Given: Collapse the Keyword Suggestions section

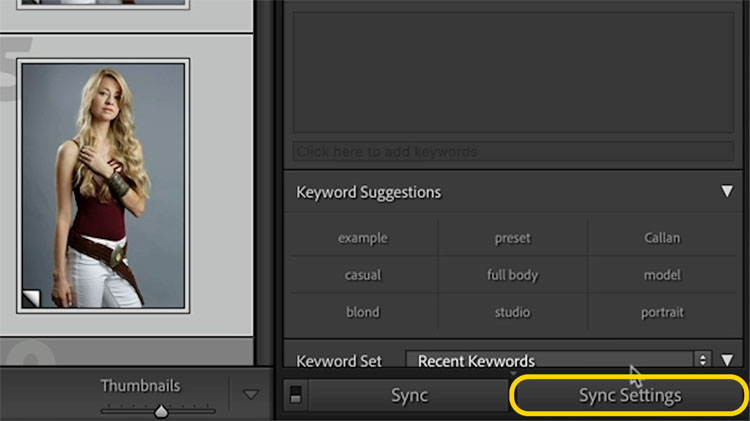Looking at the screenshot, I should [x=727, y=192].
